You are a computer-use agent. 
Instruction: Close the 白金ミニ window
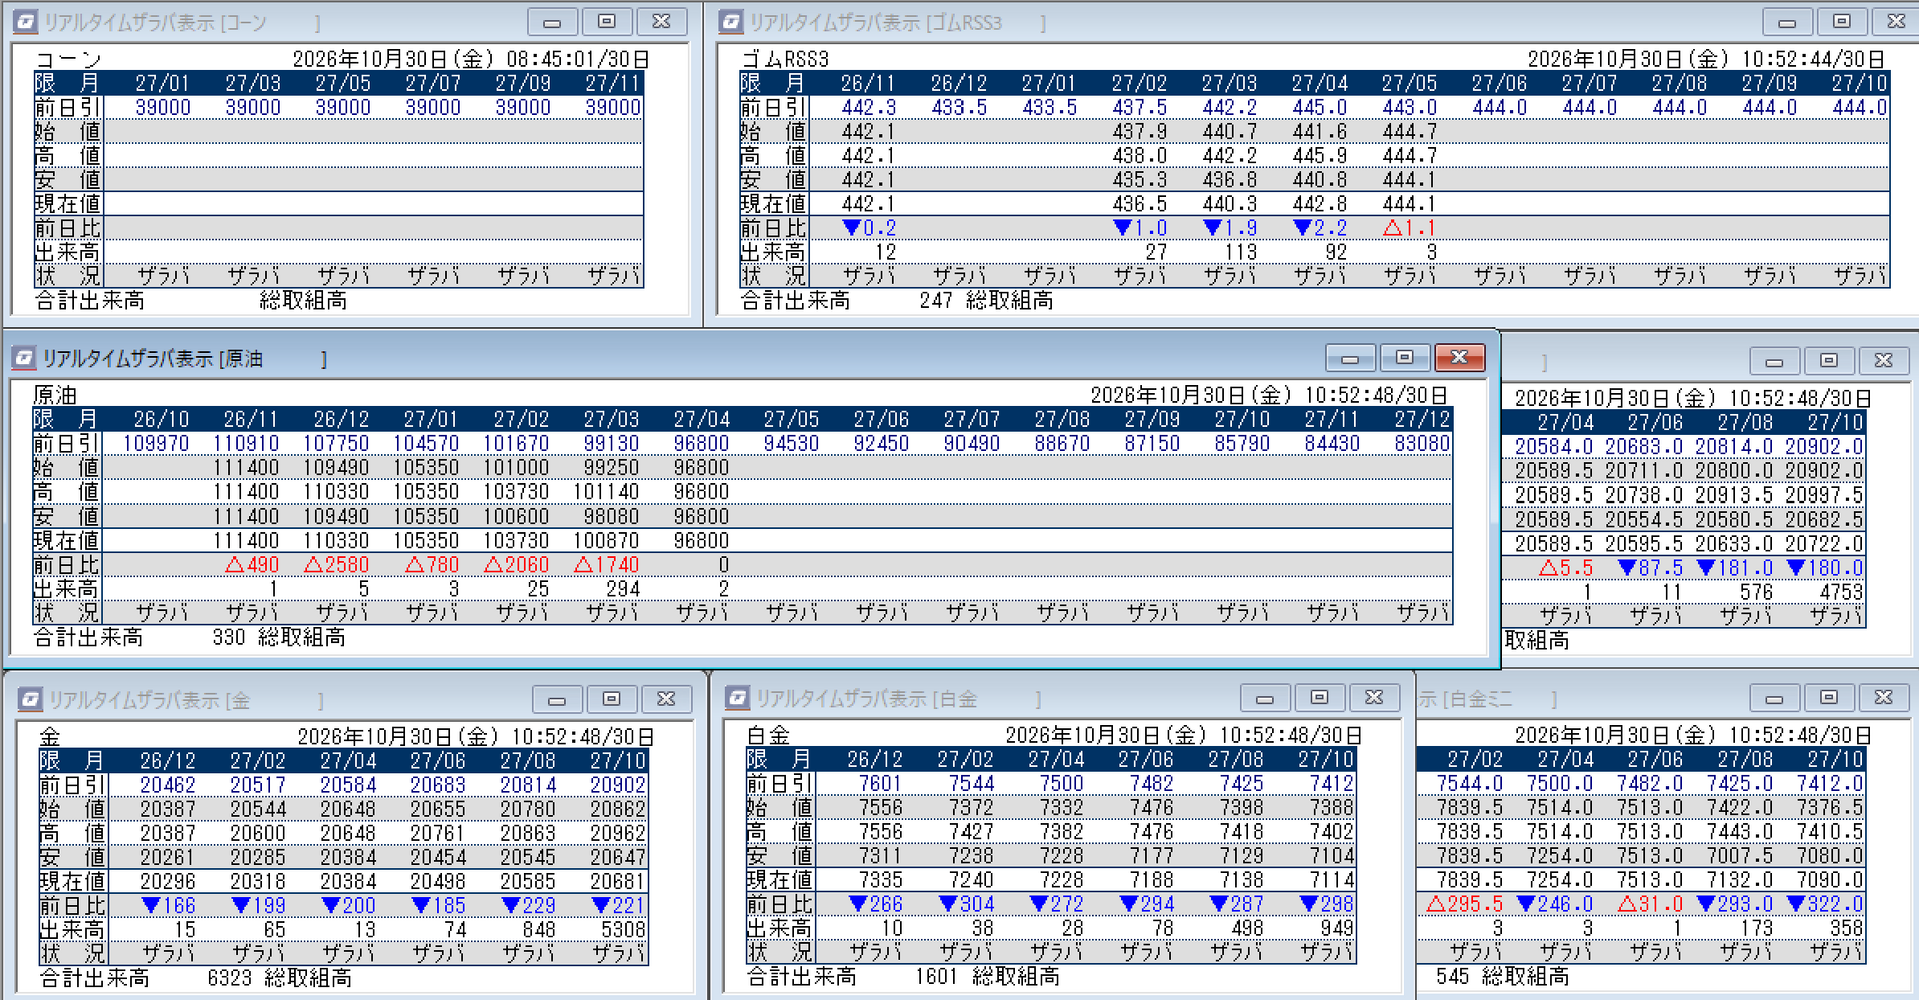[1883, 697]
